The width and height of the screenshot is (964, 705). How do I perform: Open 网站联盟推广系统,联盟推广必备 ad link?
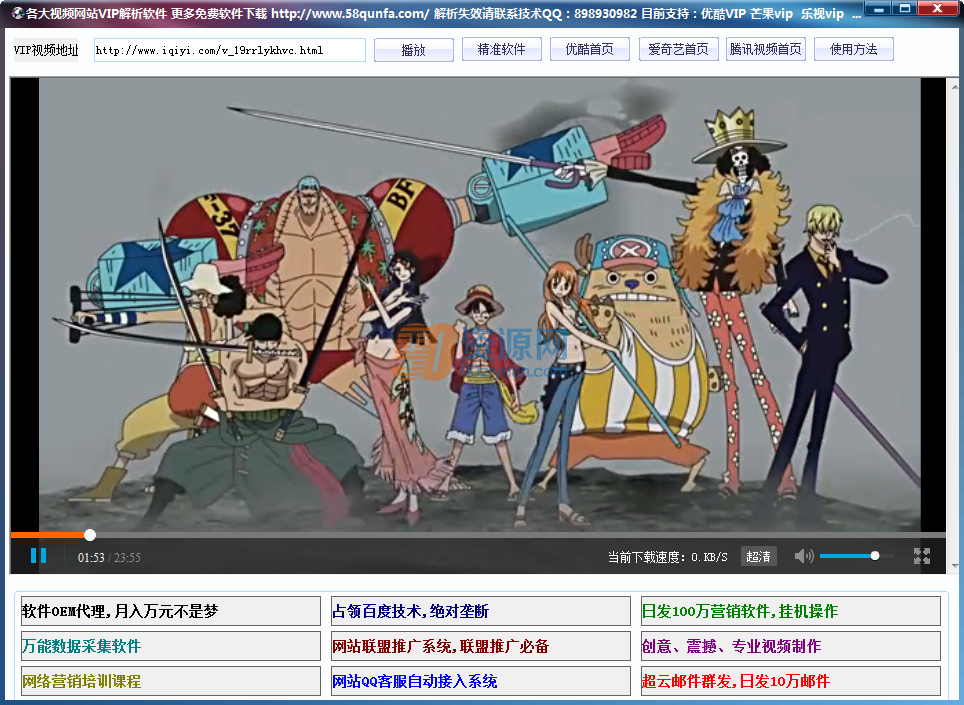[x=481, y=646]
